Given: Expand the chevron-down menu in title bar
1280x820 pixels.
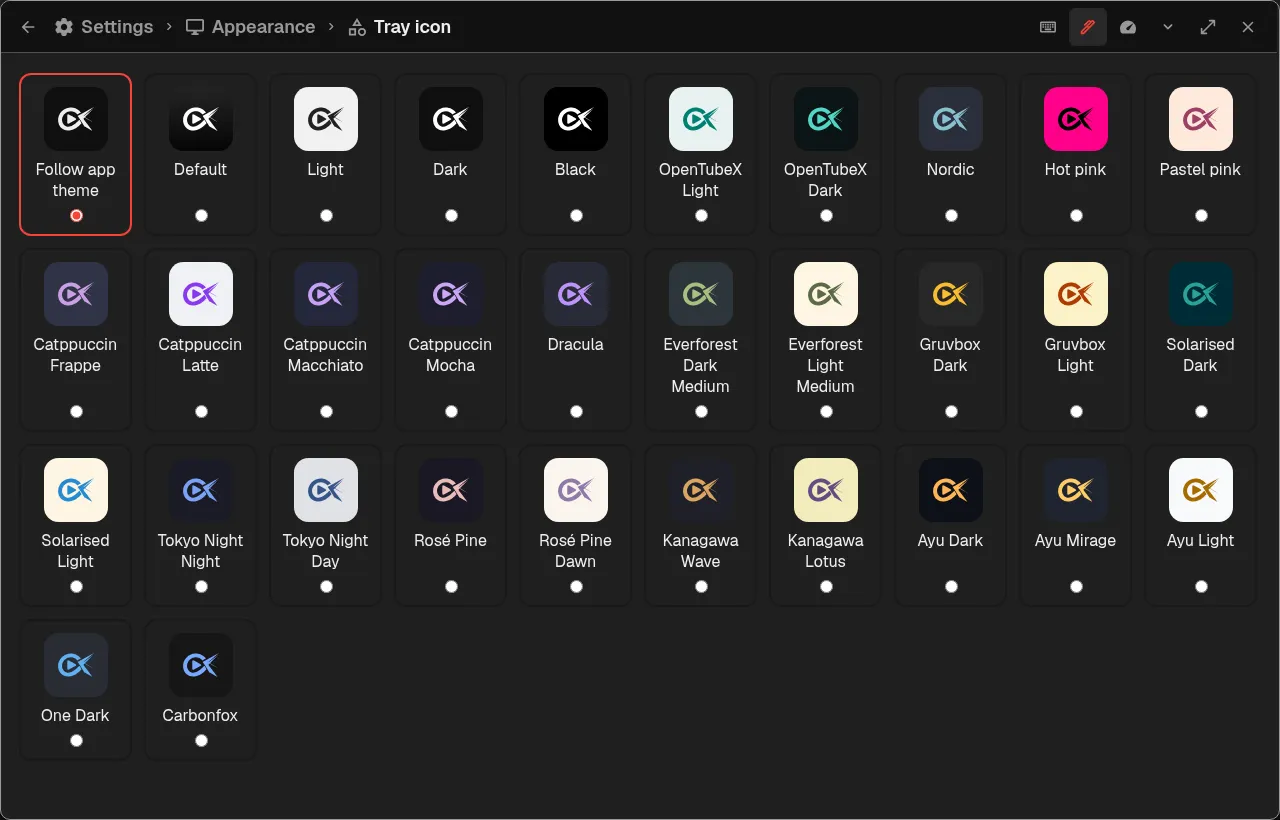Looking at the screenshot, I should point(1168,27).
